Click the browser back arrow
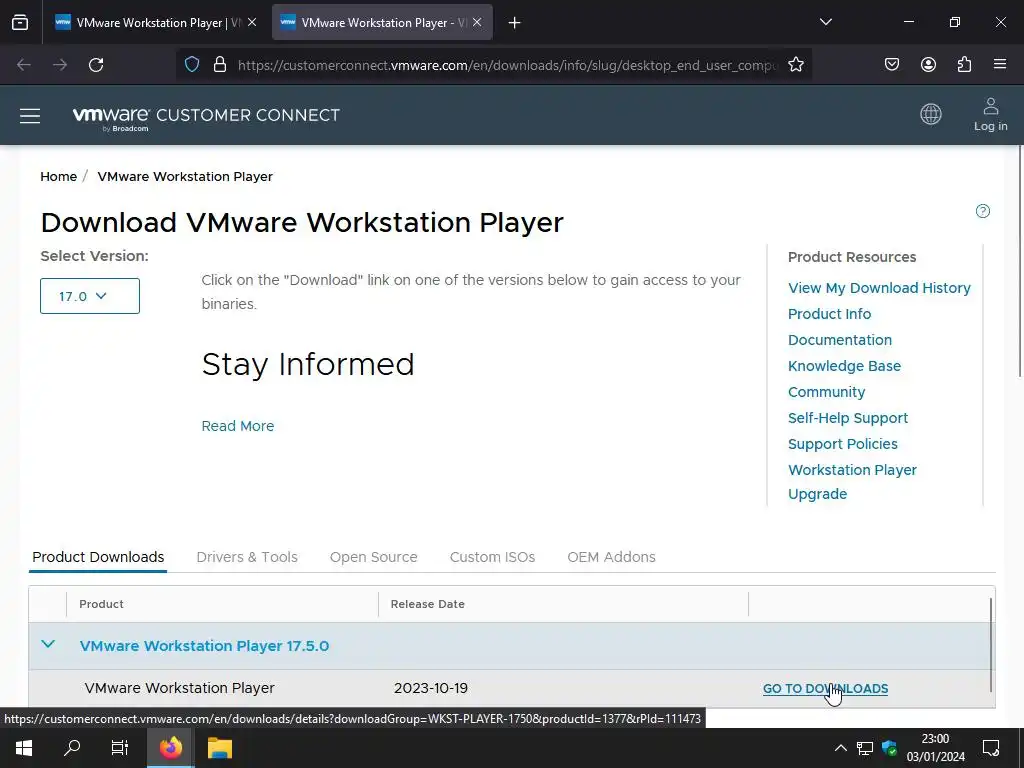 (x=24, y=65)
